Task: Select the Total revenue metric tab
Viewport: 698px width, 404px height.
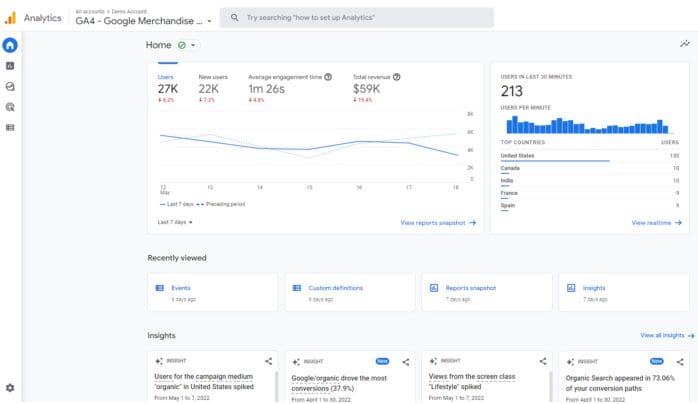Action: tap(377, 89)
